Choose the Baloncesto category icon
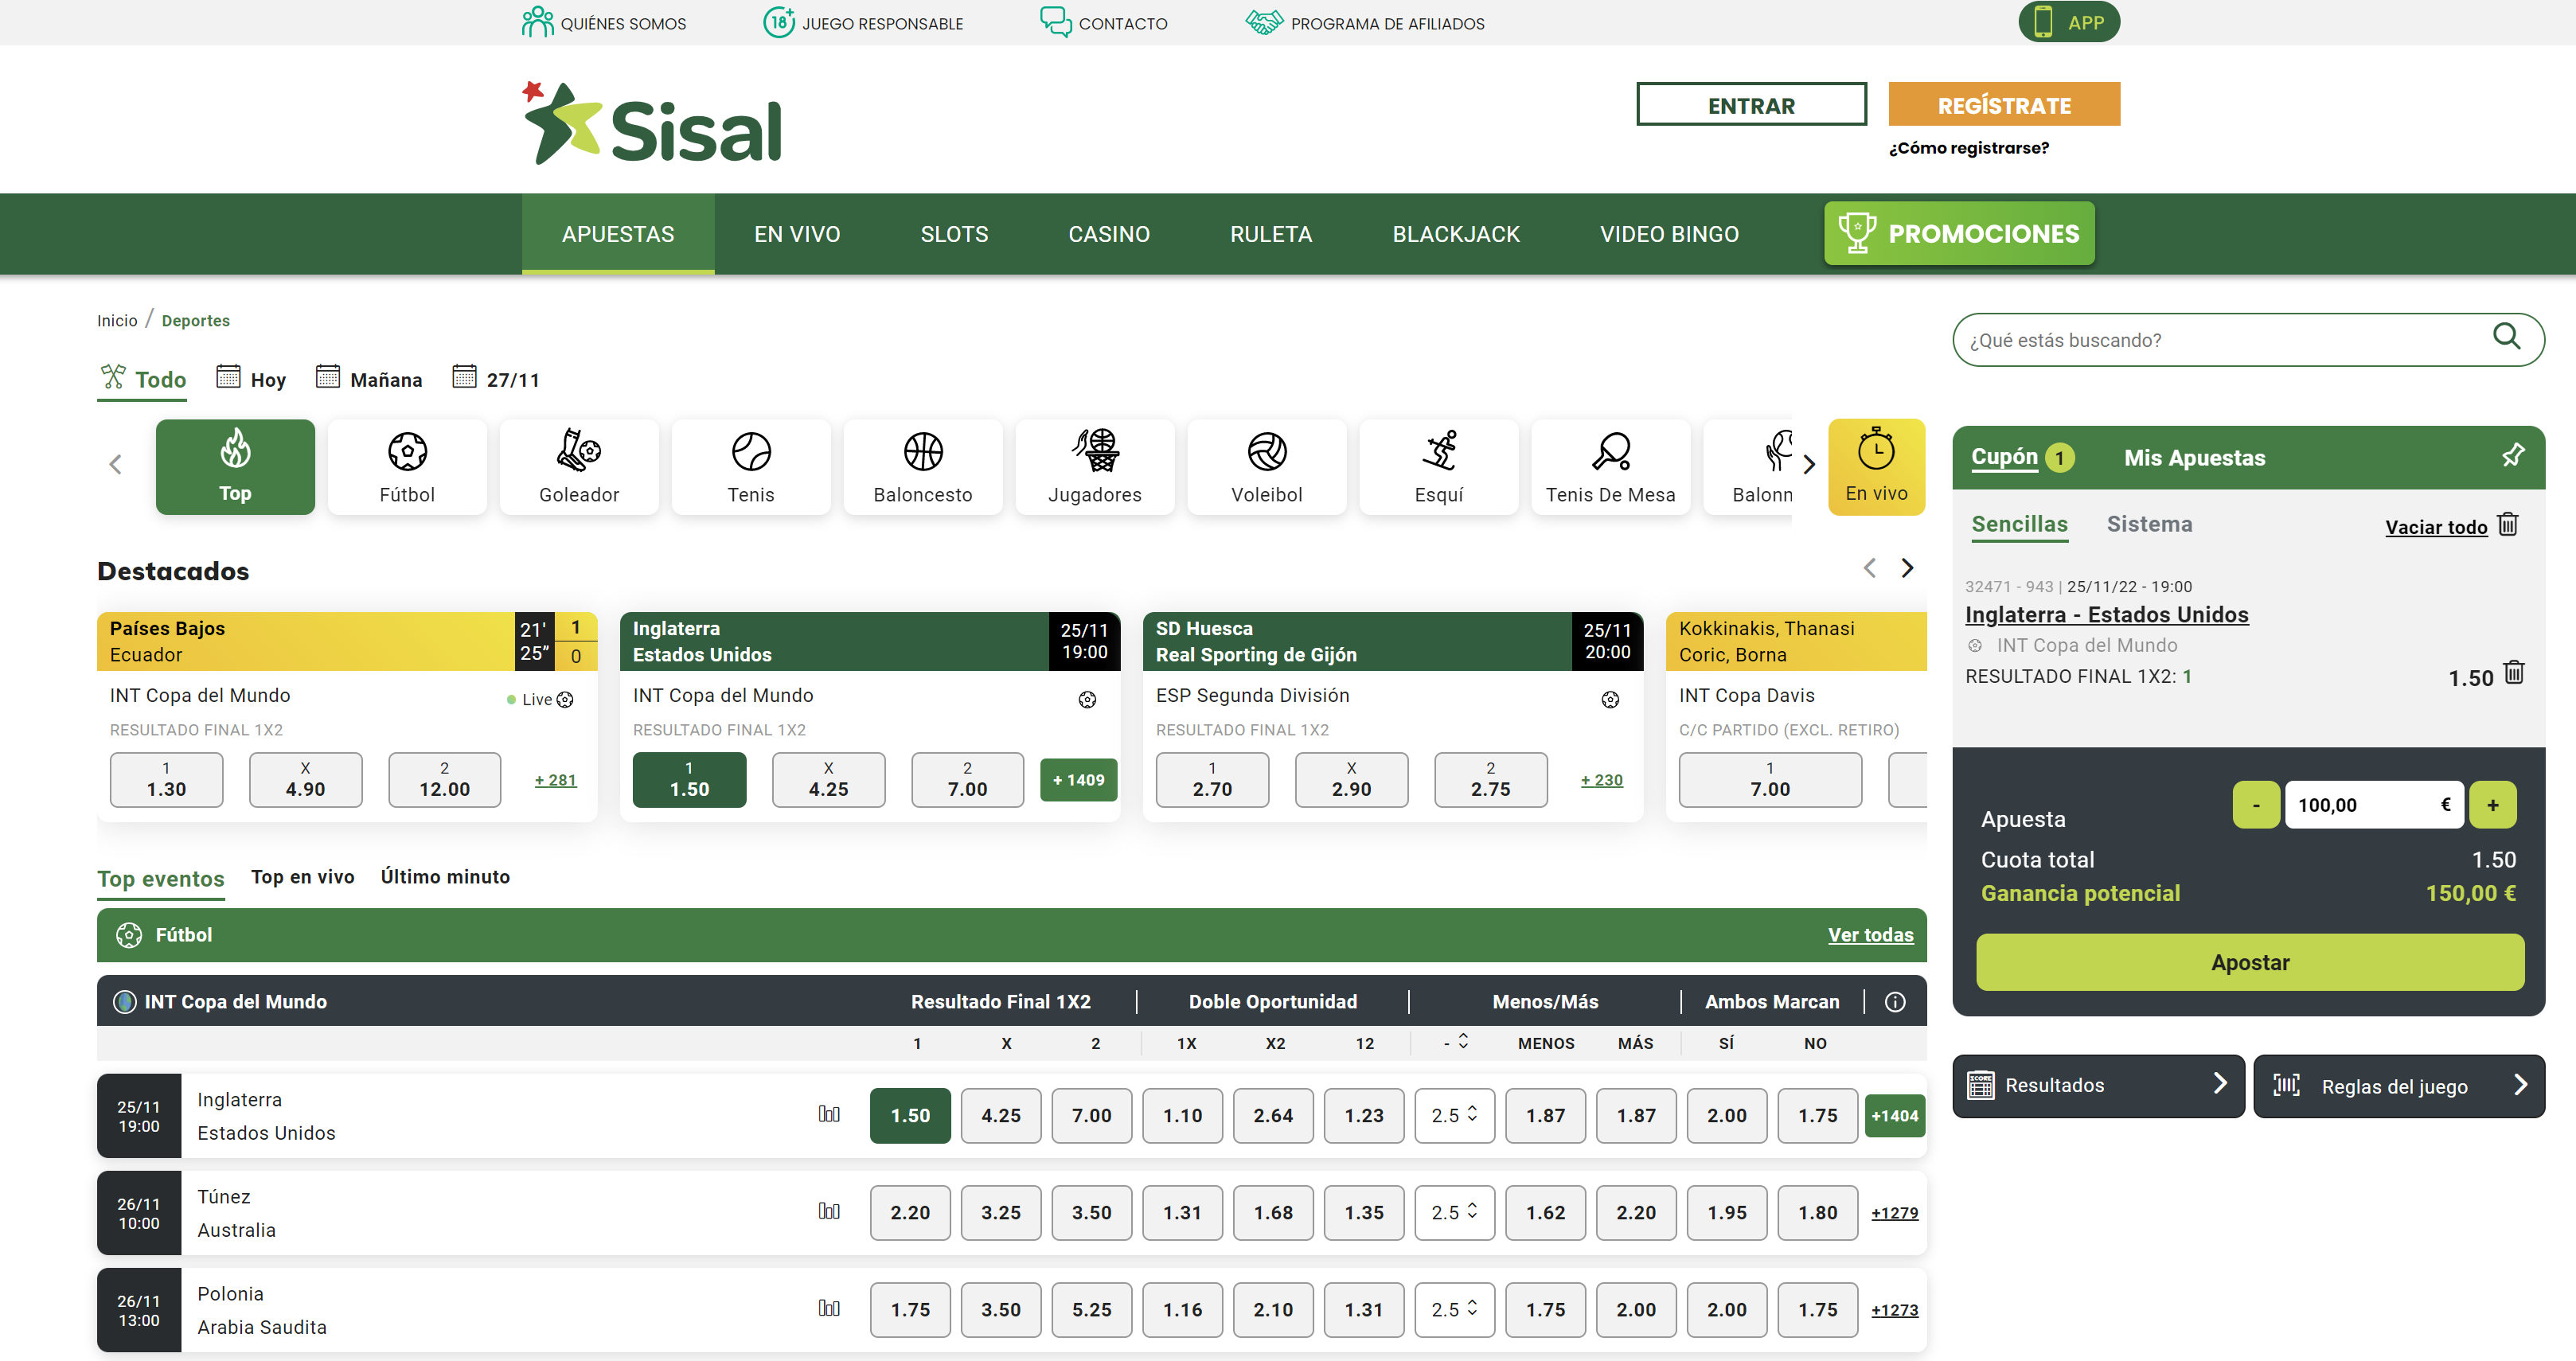 point(923,467)
